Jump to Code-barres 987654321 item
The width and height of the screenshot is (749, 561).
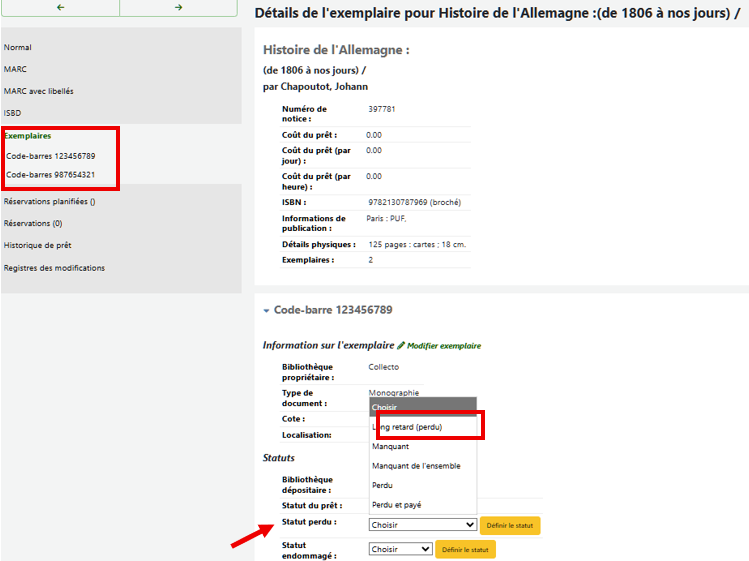pyautogui.click(x=51, y=175)
